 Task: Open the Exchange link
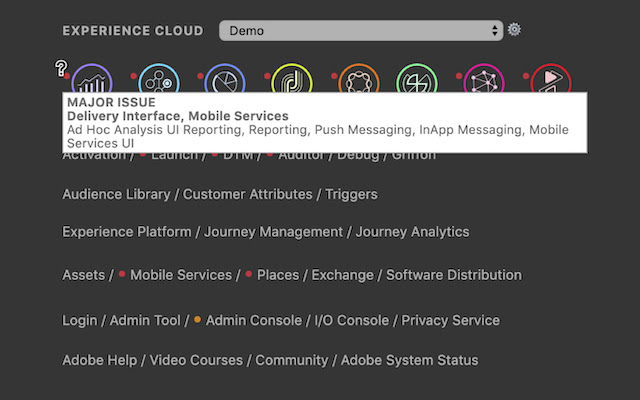[342, 275]
